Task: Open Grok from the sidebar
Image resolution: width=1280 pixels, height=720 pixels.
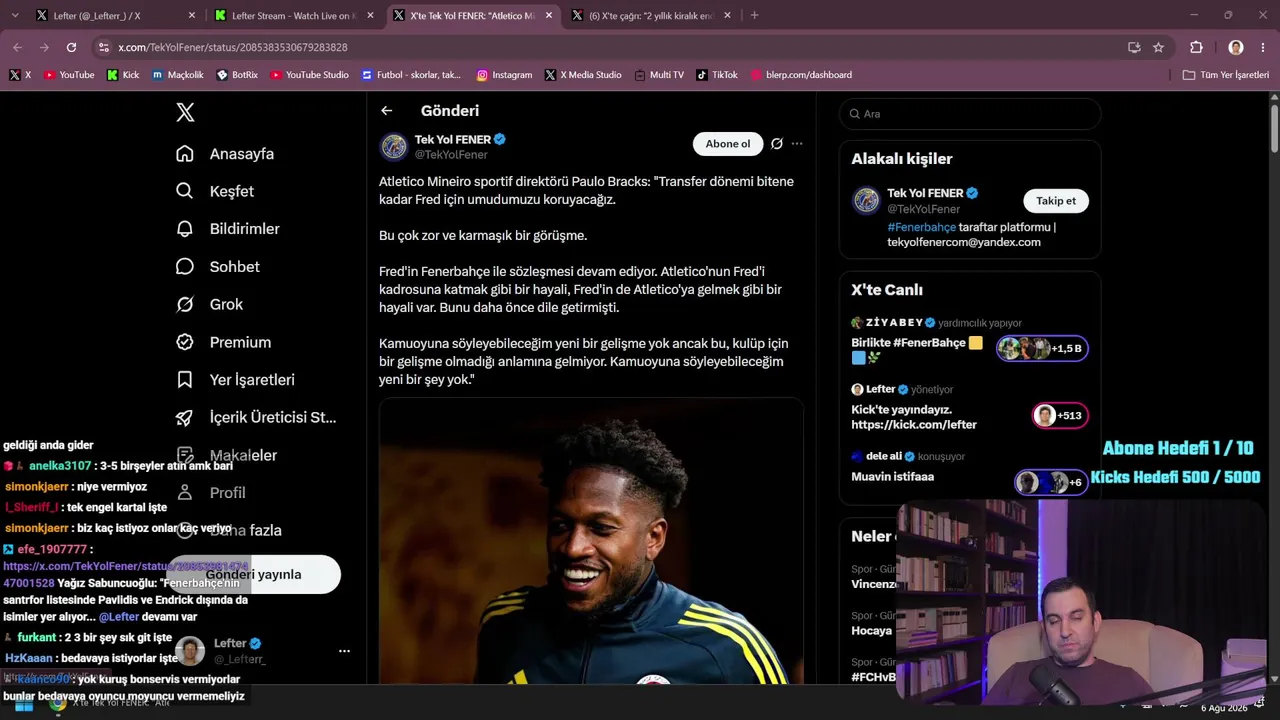Action: click(x=209, y=304)
